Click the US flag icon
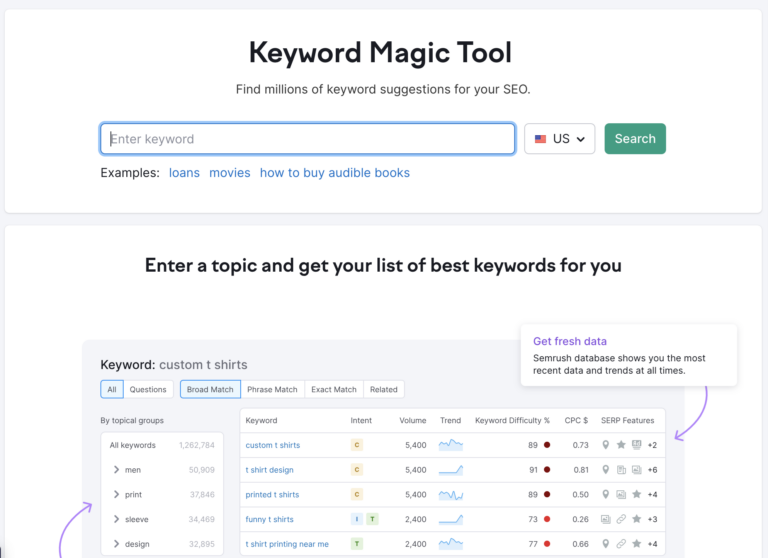Viewport: 768px width, 558px height. click(x=540, y=139)
